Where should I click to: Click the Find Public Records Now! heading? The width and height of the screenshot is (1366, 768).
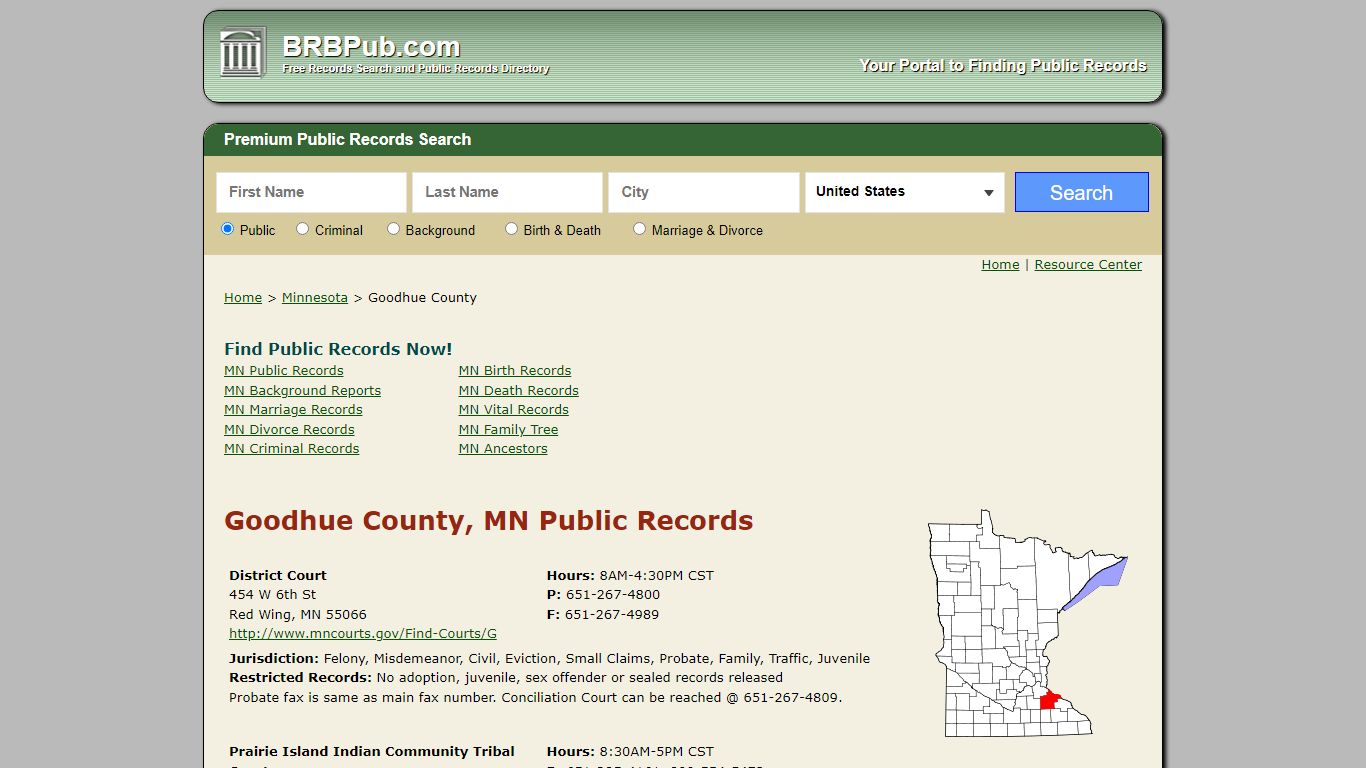coord(338,349)
